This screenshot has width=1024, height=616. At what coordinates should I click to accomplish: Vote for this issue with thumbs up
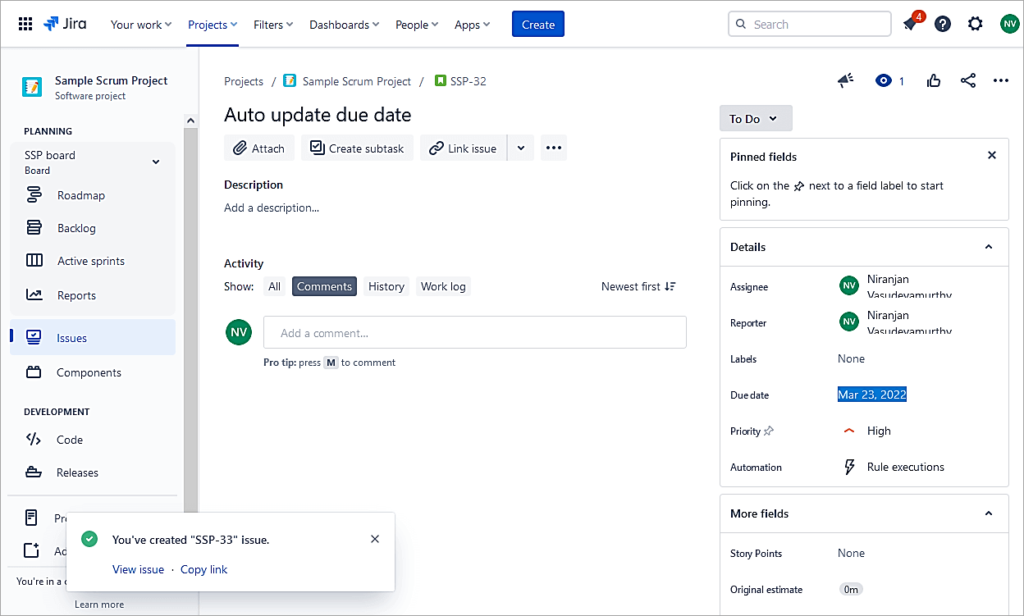(933, 81)
